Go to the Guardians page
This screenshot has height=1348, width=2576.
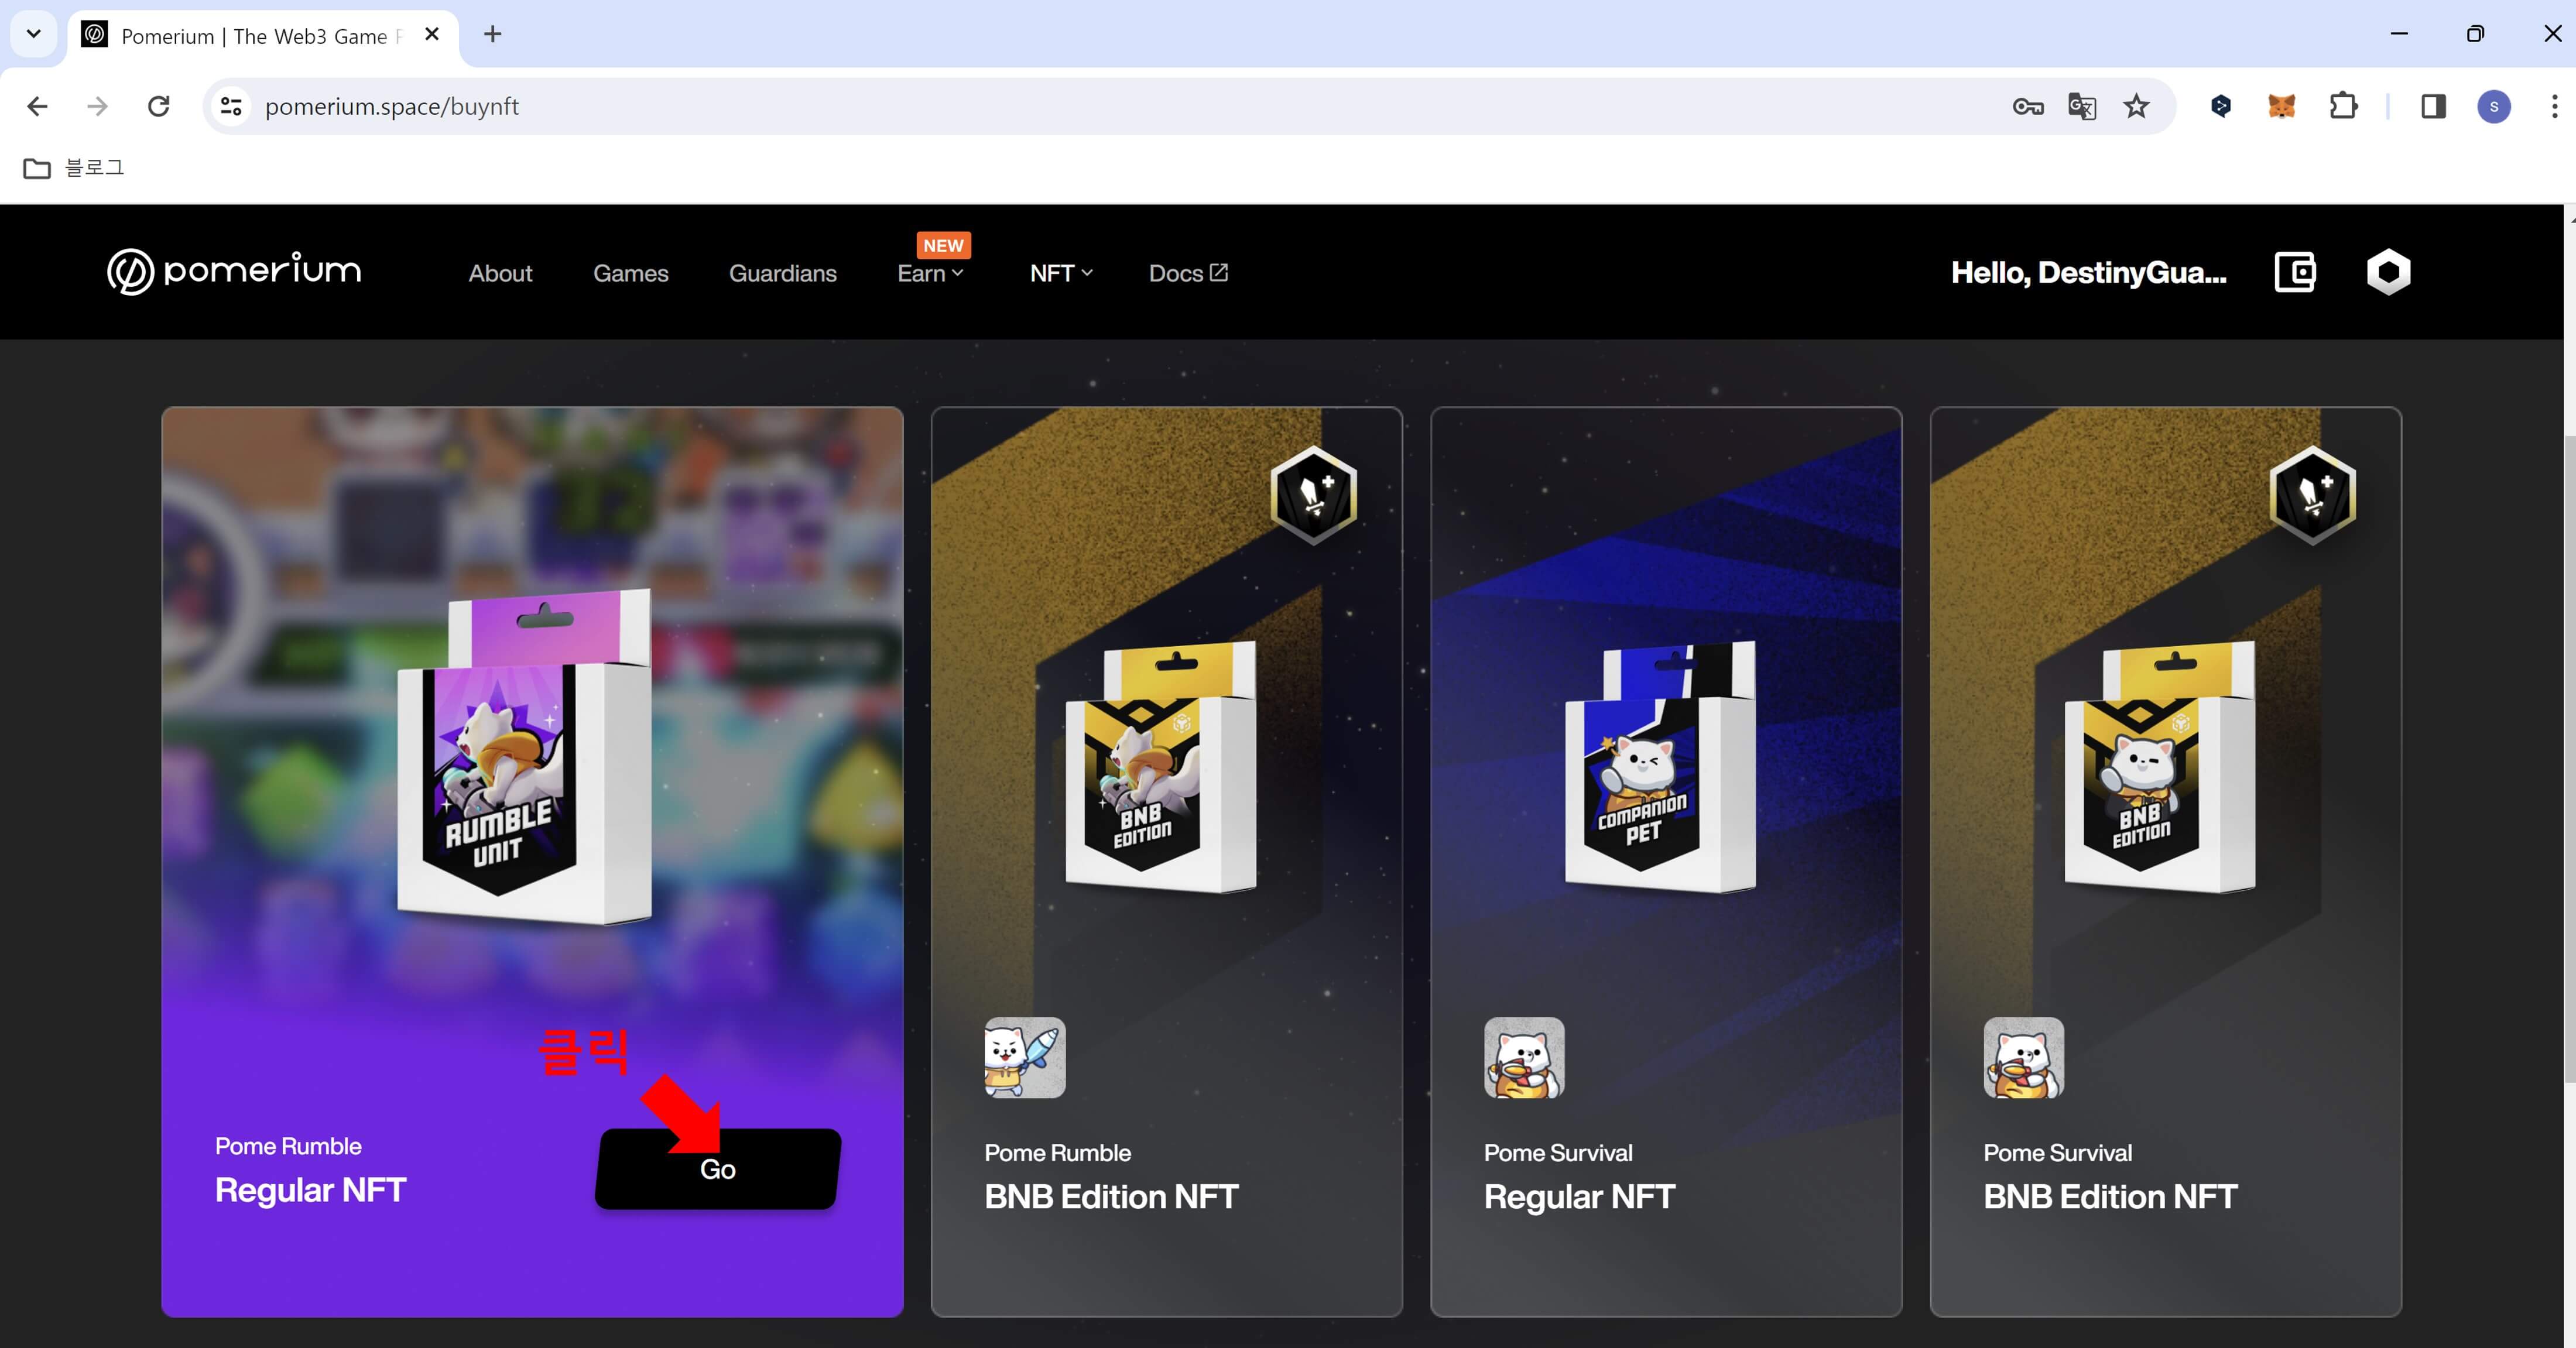click(782, 273)
